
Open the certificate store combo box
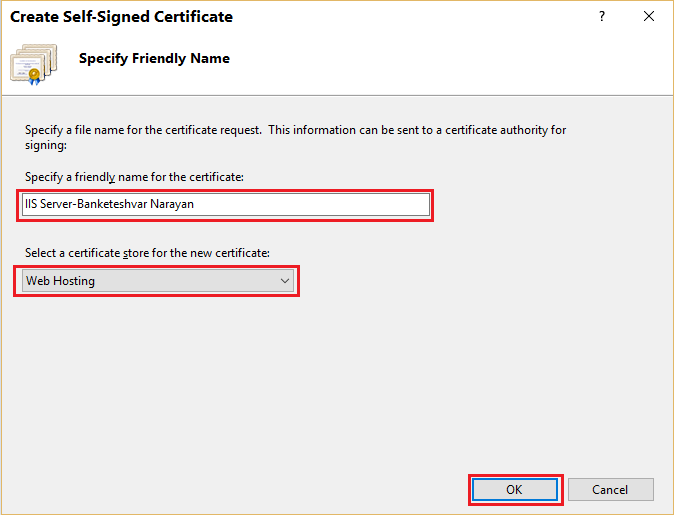coord(158,281)
